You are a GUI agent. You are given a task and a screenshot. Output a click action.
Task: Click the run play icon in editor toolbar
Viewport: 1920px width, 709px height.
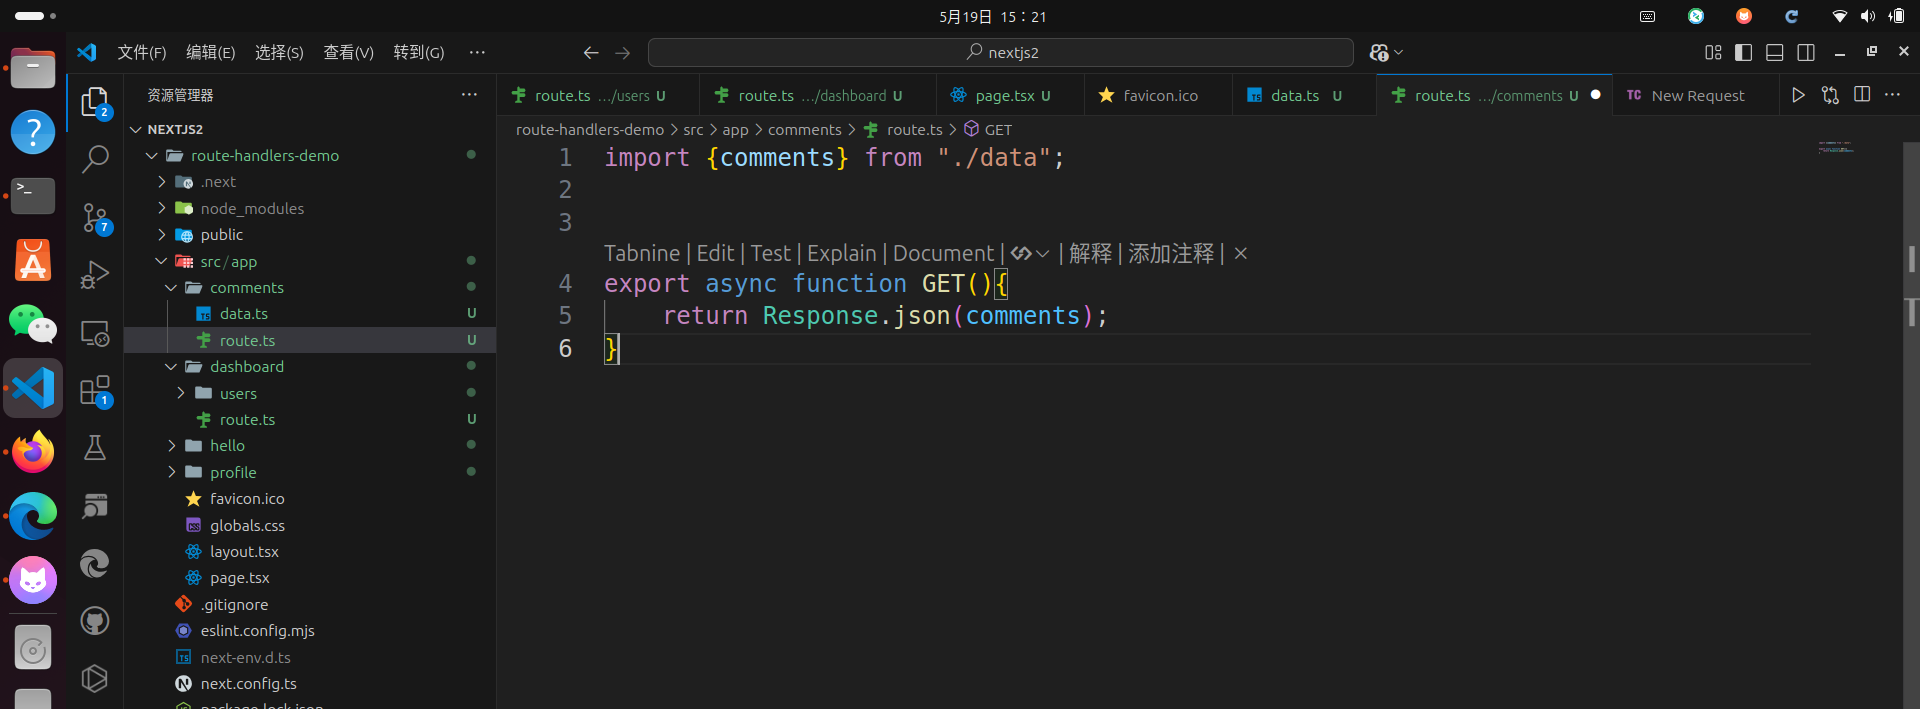1798,95
